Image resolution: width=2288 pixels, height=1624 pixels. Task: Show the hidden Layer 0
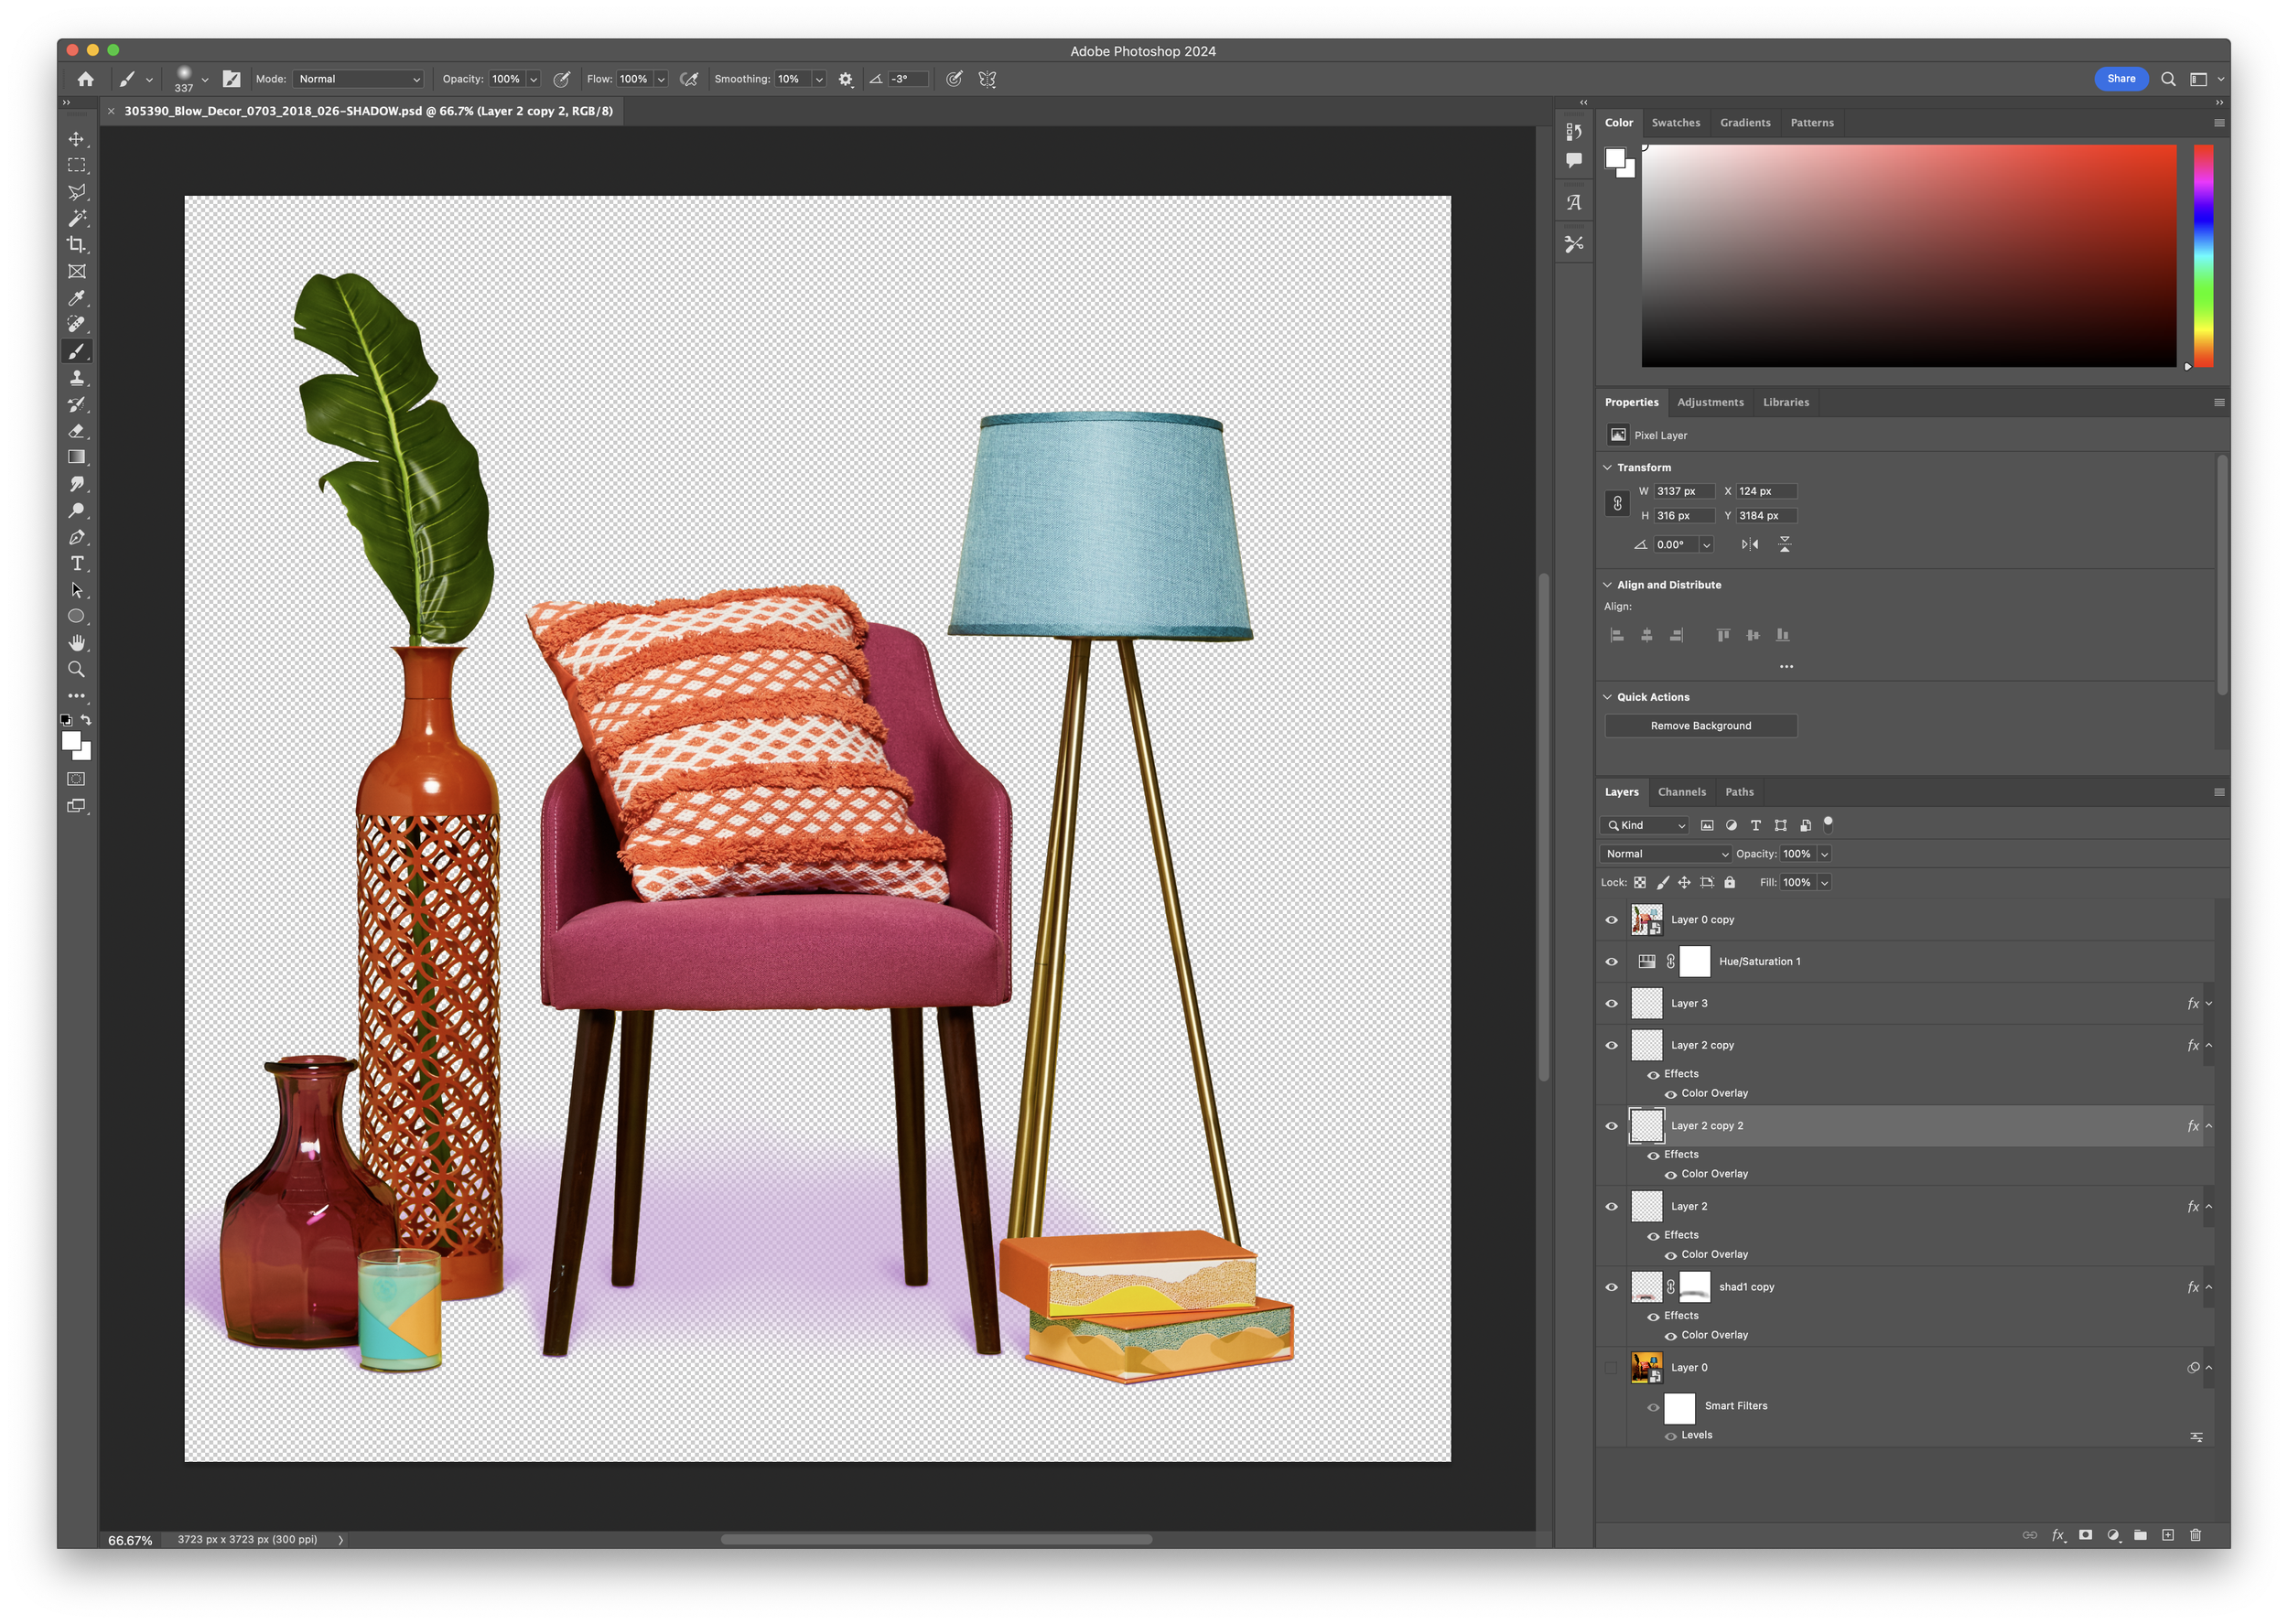1611,1368
